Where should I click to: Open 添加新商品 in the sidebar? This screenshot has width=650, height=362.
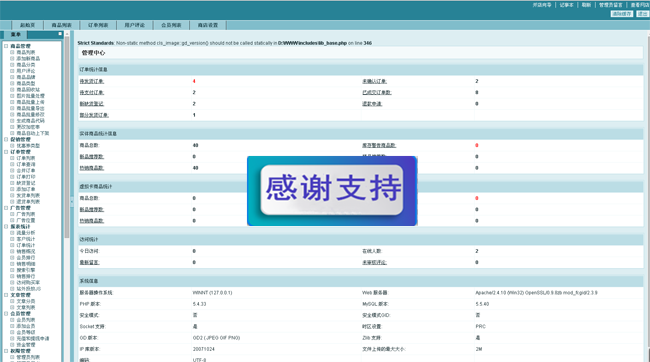[x=28, y=58]
